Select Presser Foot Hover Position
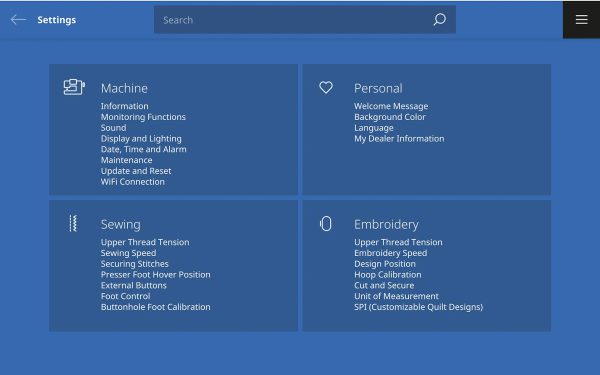Viewport: 600px width, 375px height. 155,275
